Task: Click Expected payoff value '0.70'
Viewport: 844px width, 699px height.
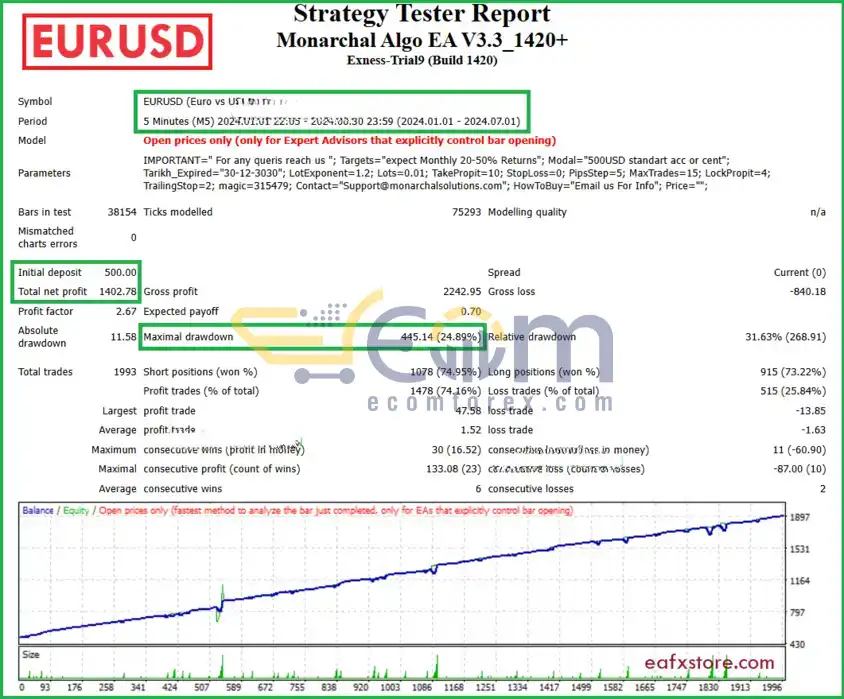Action: [x=471, y=312]
